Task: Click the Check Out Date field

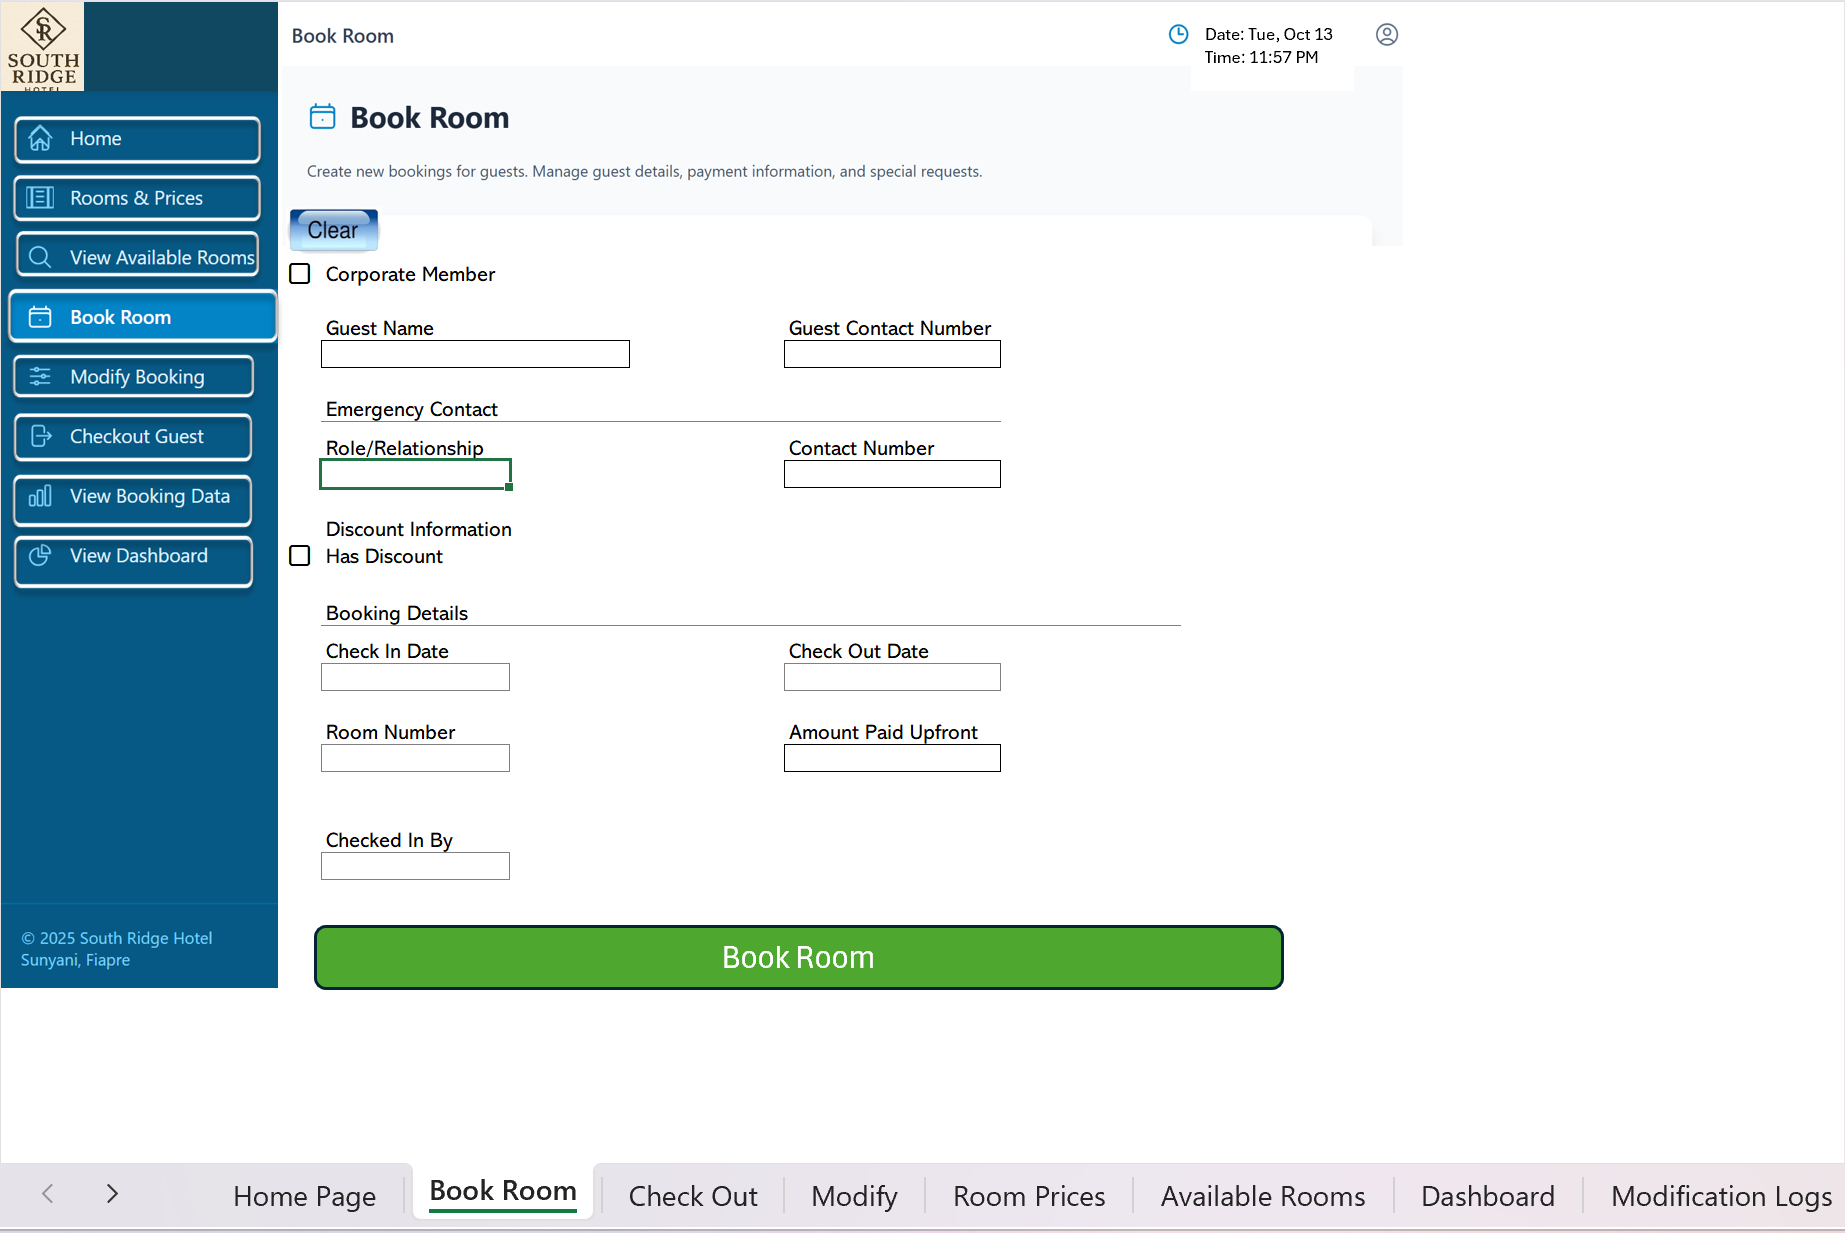Action: point(892,677)
